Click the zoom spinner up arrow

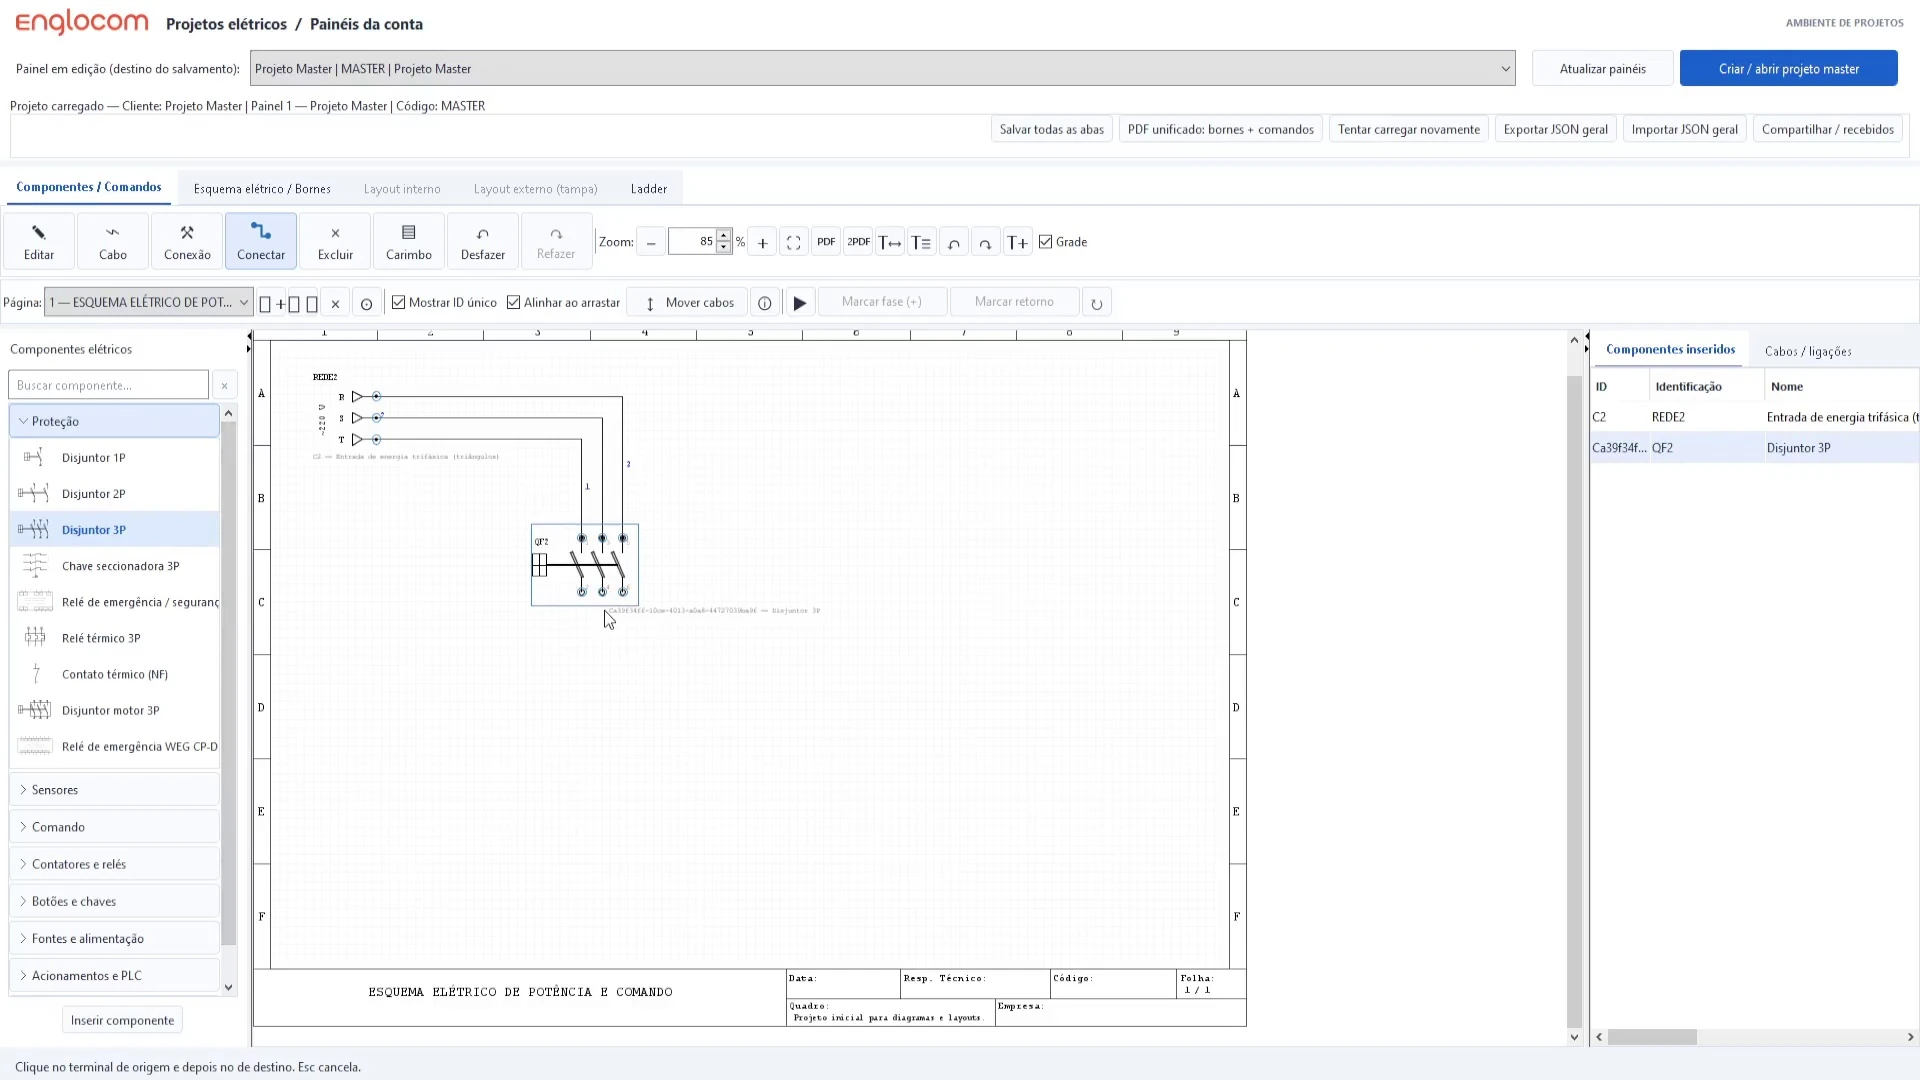point(724,236)
